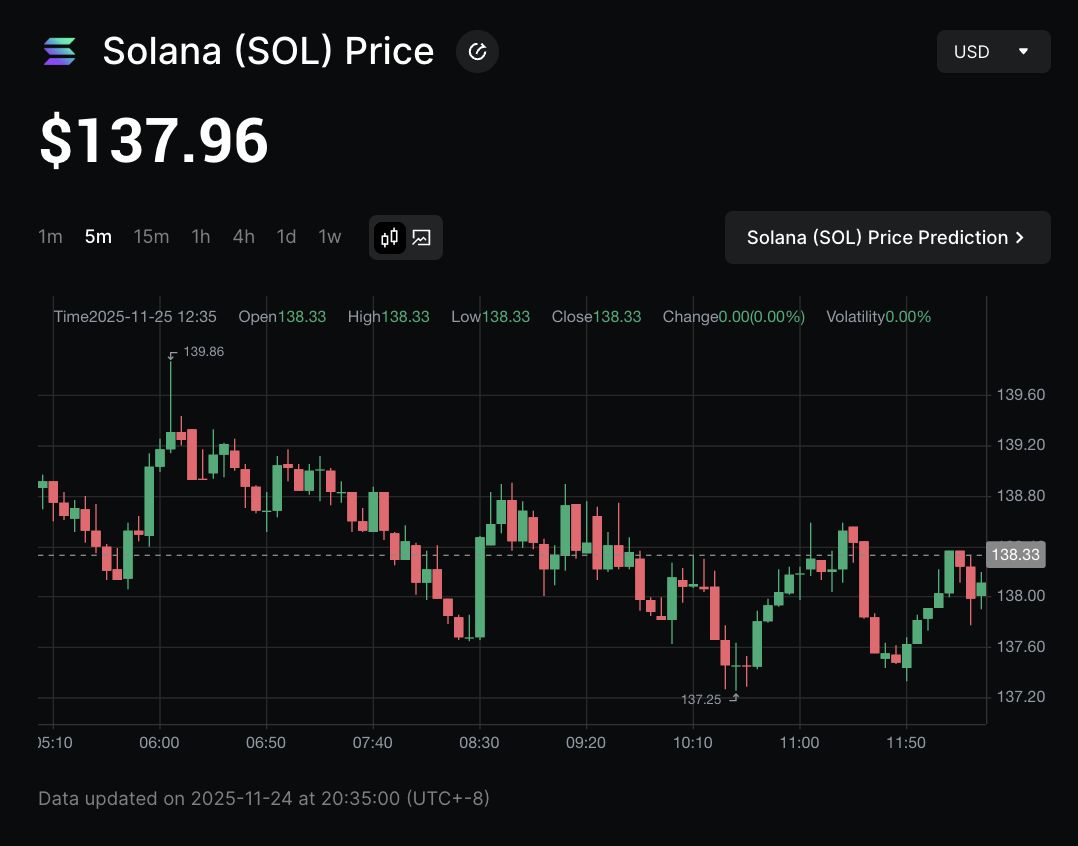Switch to the 15m timeframe tab
The height and width of the screenshot is (846, 1078).
pos(151,237)
